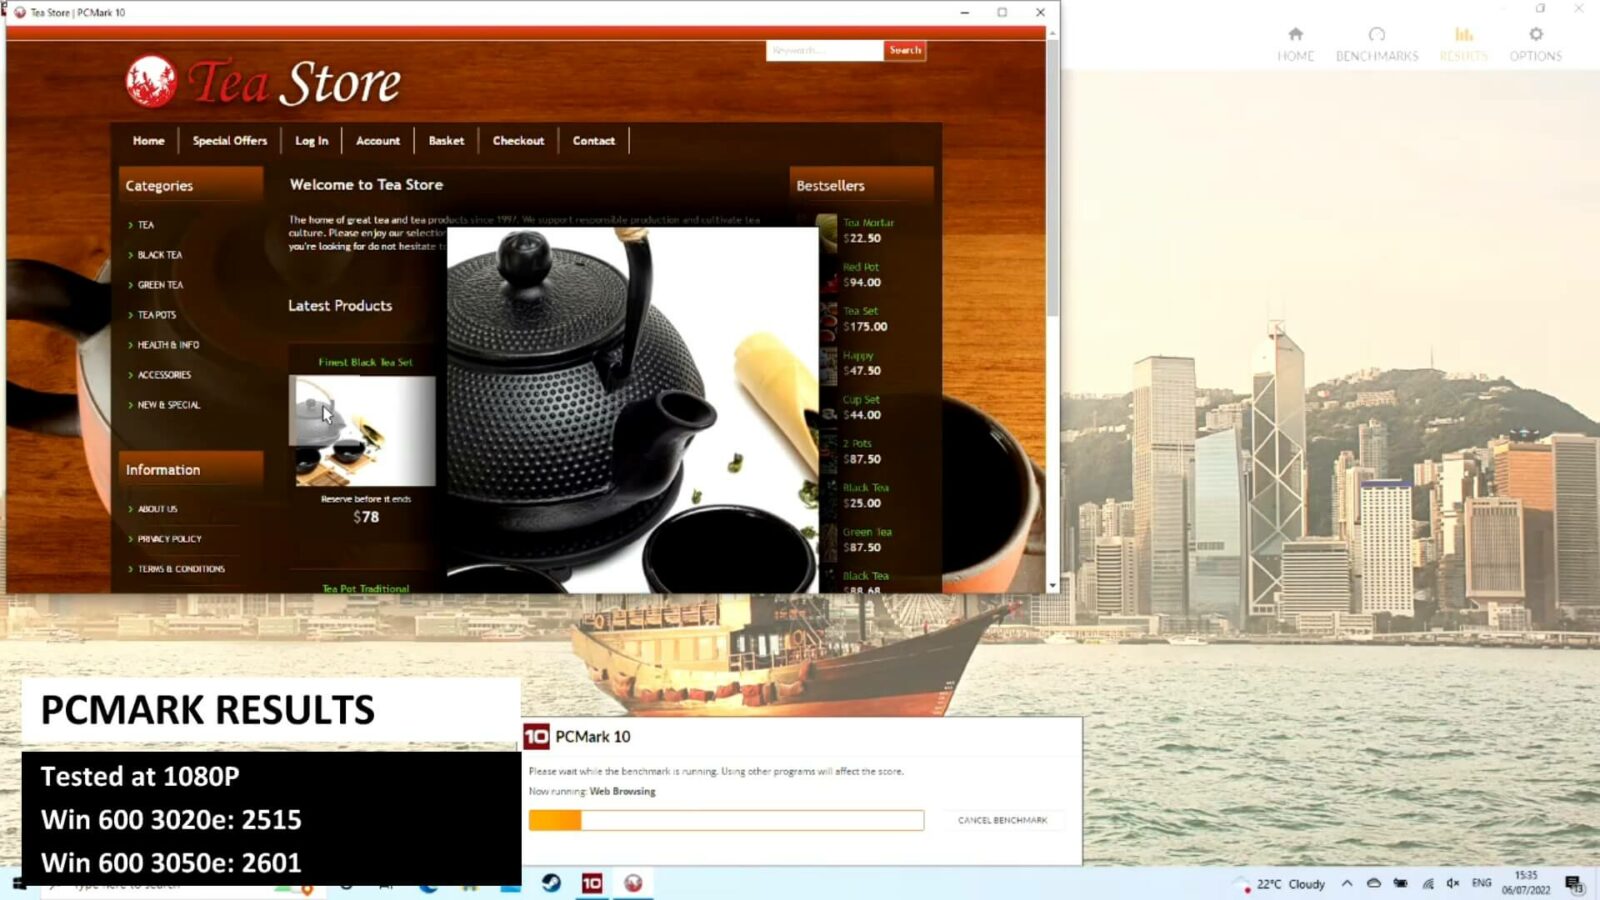The width and height of the screenshot is (1600, 900).
Task: Open the Benchmarks gauge icon
Action: pos(1376,35)
